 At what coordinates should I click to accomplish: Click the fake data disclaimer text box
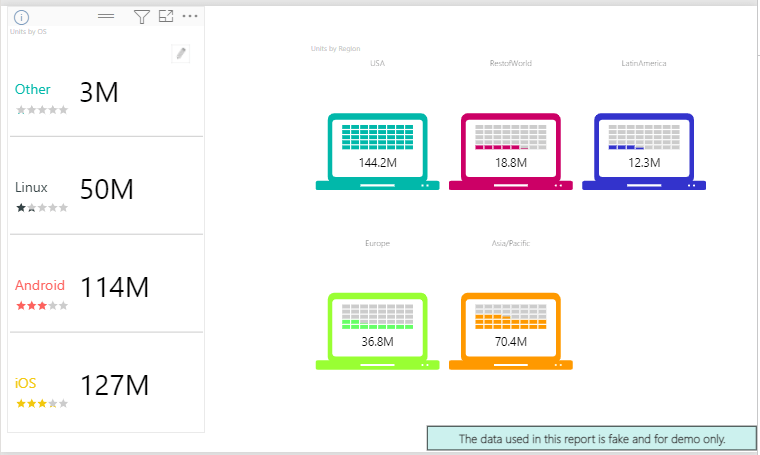click(x=592, y=439)
